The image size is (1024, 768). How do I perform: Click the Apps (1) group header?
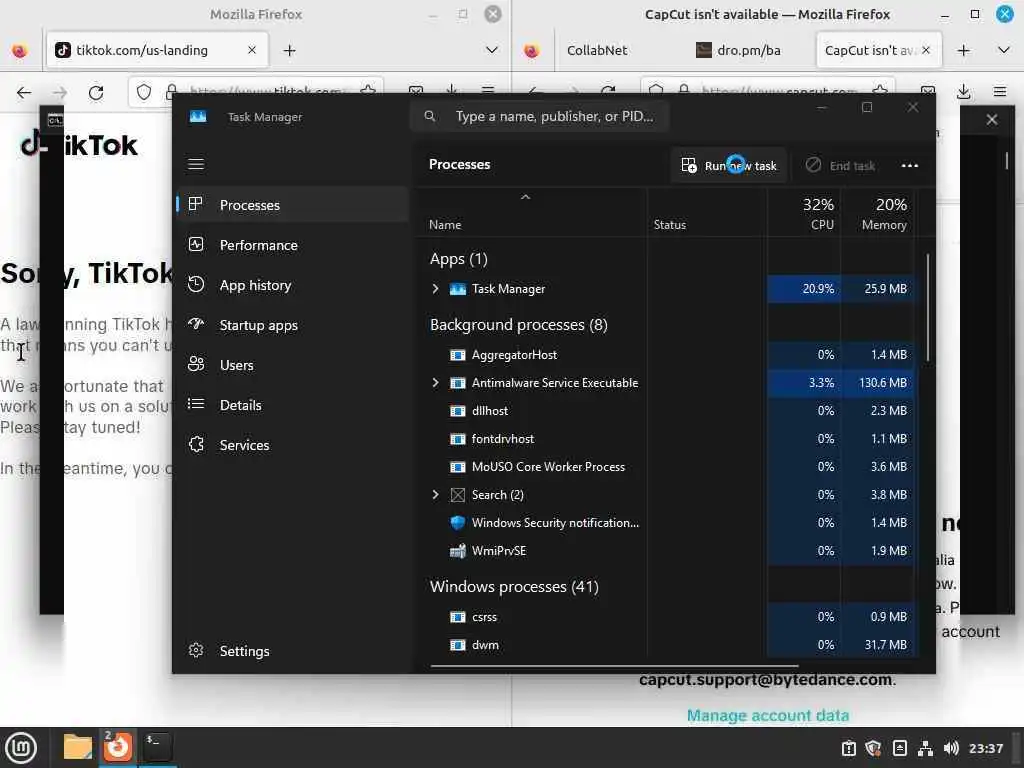pos(458,259)
